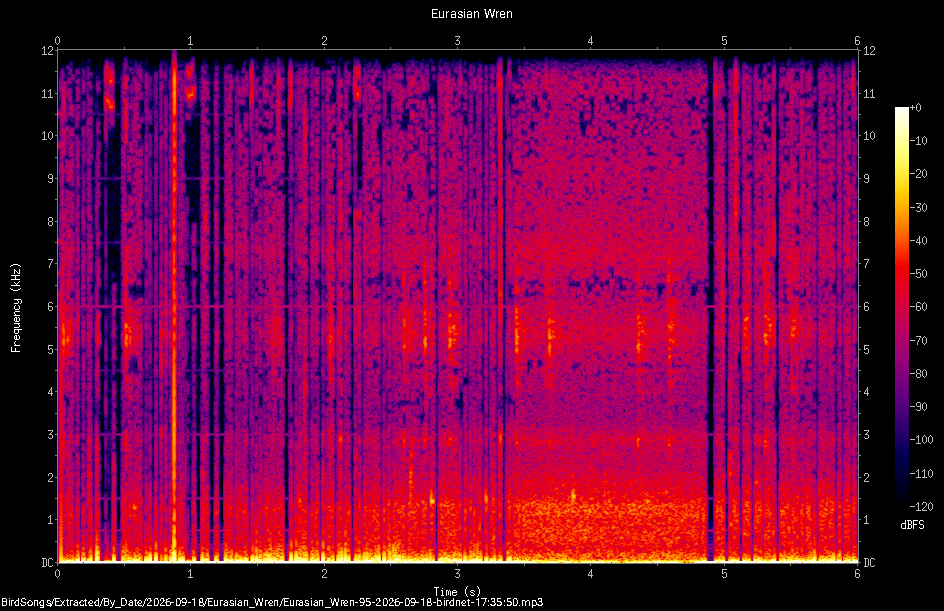944x611 pixels.
Task: Click the '-100' color scale value
Action: click(x=922, y=440)
